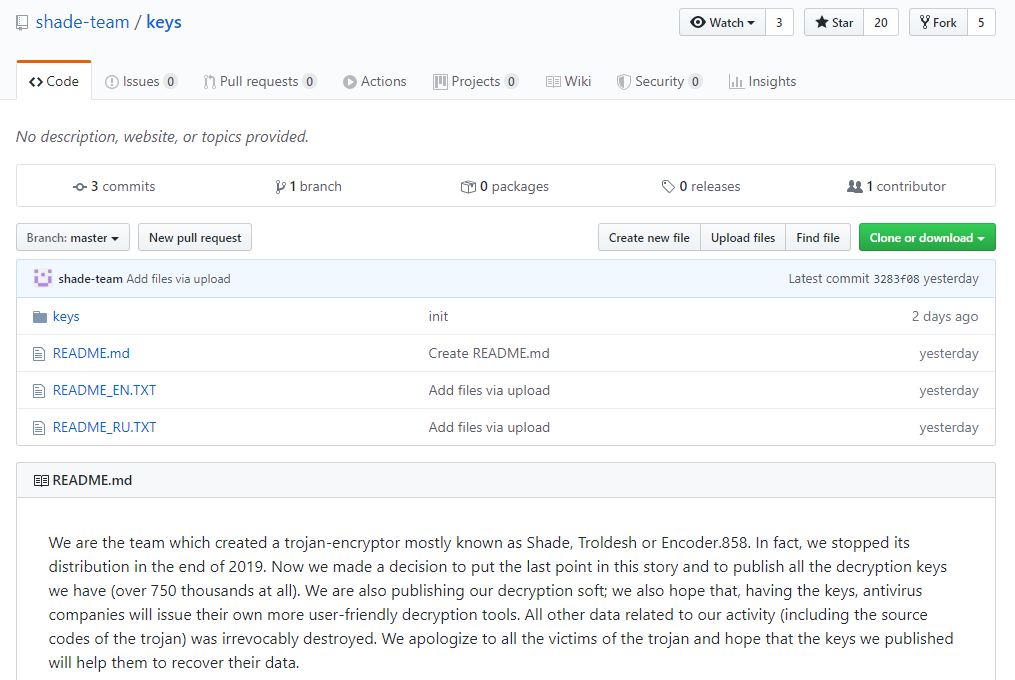Open latest commit hash 3283f08
The height and width of the screenshot is (680, 1015).
tap(896, 279)
